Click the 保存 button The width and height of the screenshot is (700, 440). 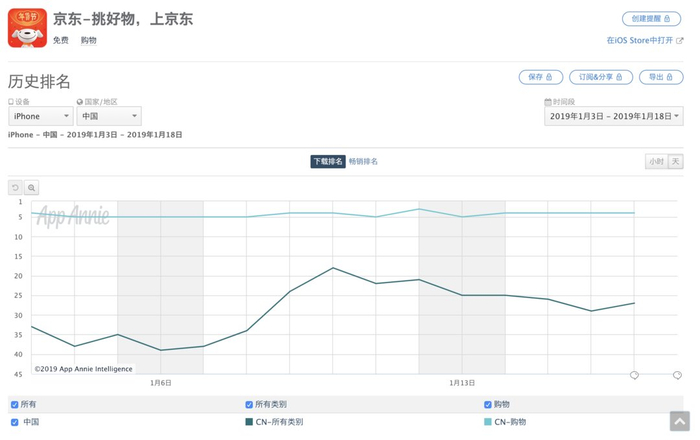click(x=540, y=77)
